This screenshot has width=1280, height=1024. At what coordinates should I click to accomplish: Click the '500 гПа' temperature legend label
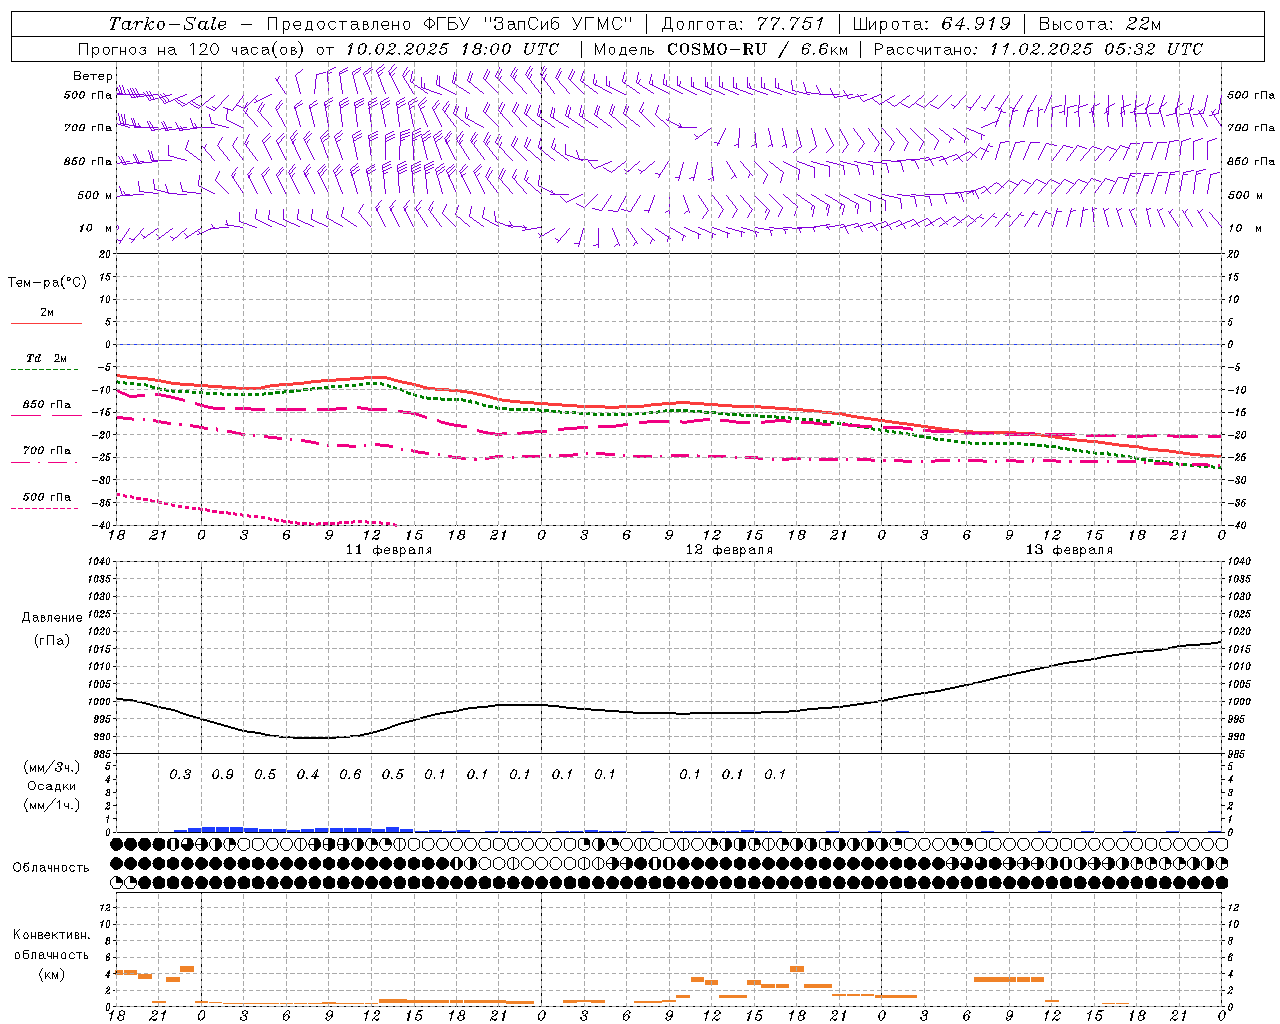[47, 497]
